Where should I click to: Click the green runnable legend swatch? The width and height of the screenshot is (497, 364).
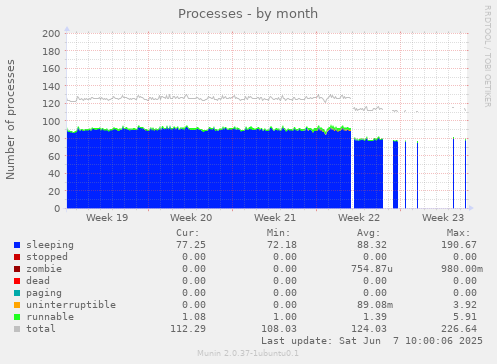(17, 317)
